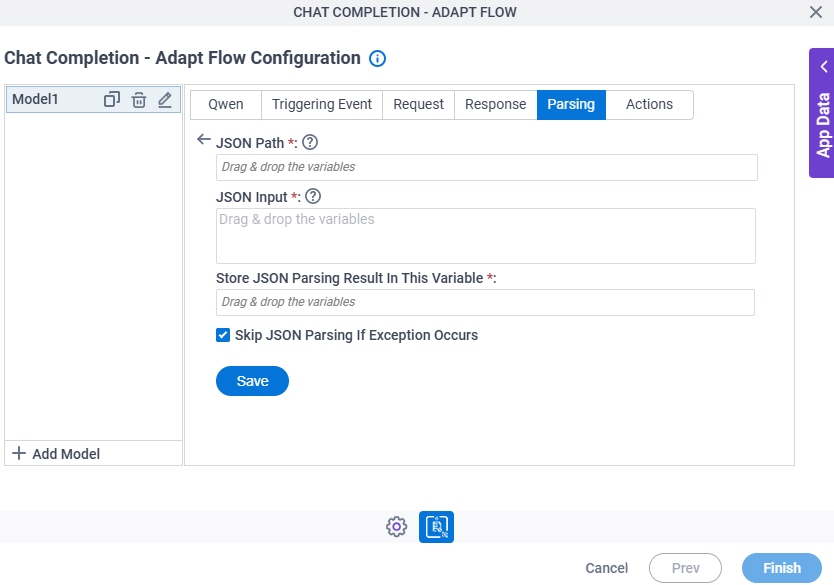Switch to the Qwen tab

(226, 104)
